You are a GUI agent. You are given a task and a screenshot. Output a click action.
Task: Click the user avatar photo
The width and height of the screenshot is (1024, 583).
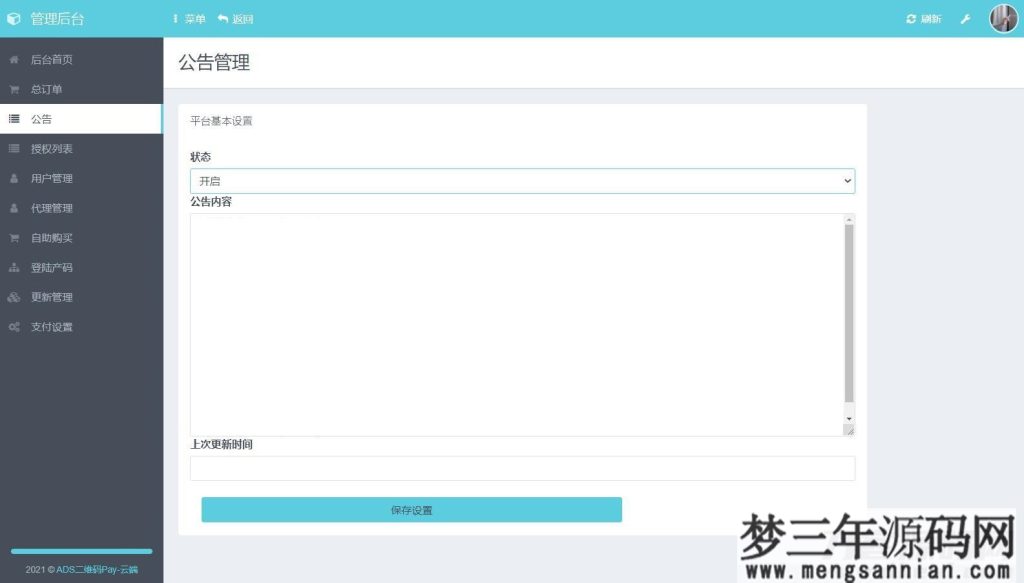click(x=1002, y=18)
